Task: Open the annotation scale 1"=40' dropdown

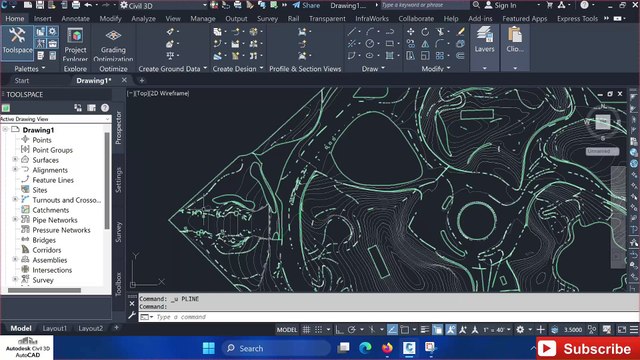Action: tap(497, 329)
